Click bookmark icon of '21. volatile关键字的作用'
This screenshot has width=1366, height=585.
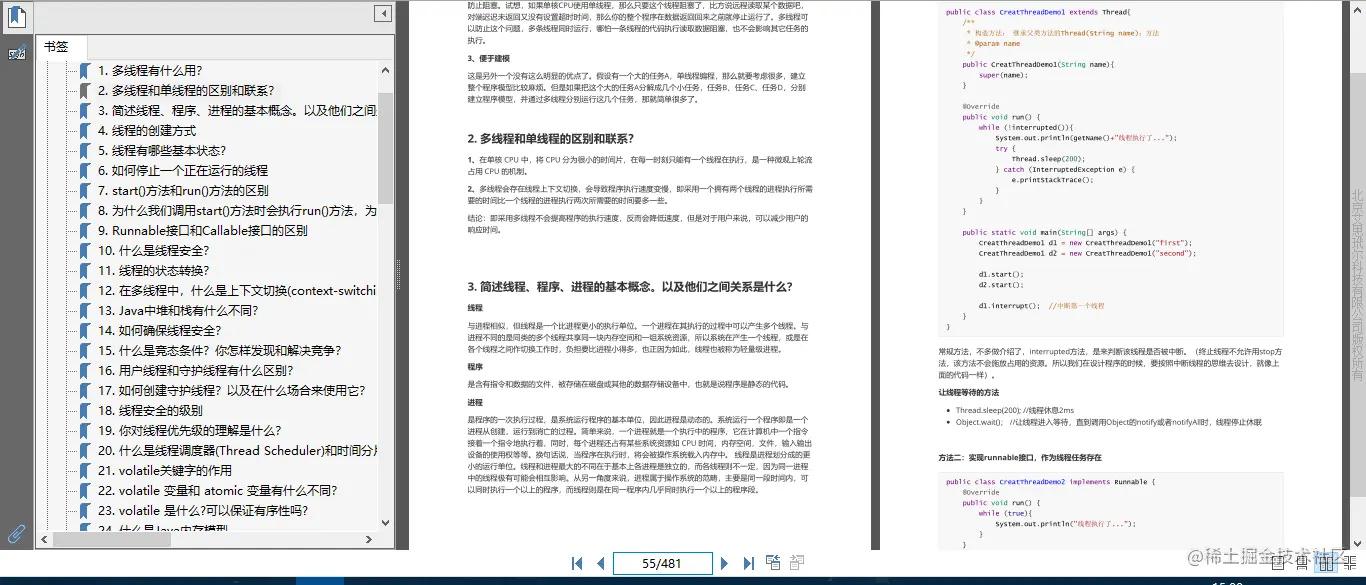click(x=85, y=471)
